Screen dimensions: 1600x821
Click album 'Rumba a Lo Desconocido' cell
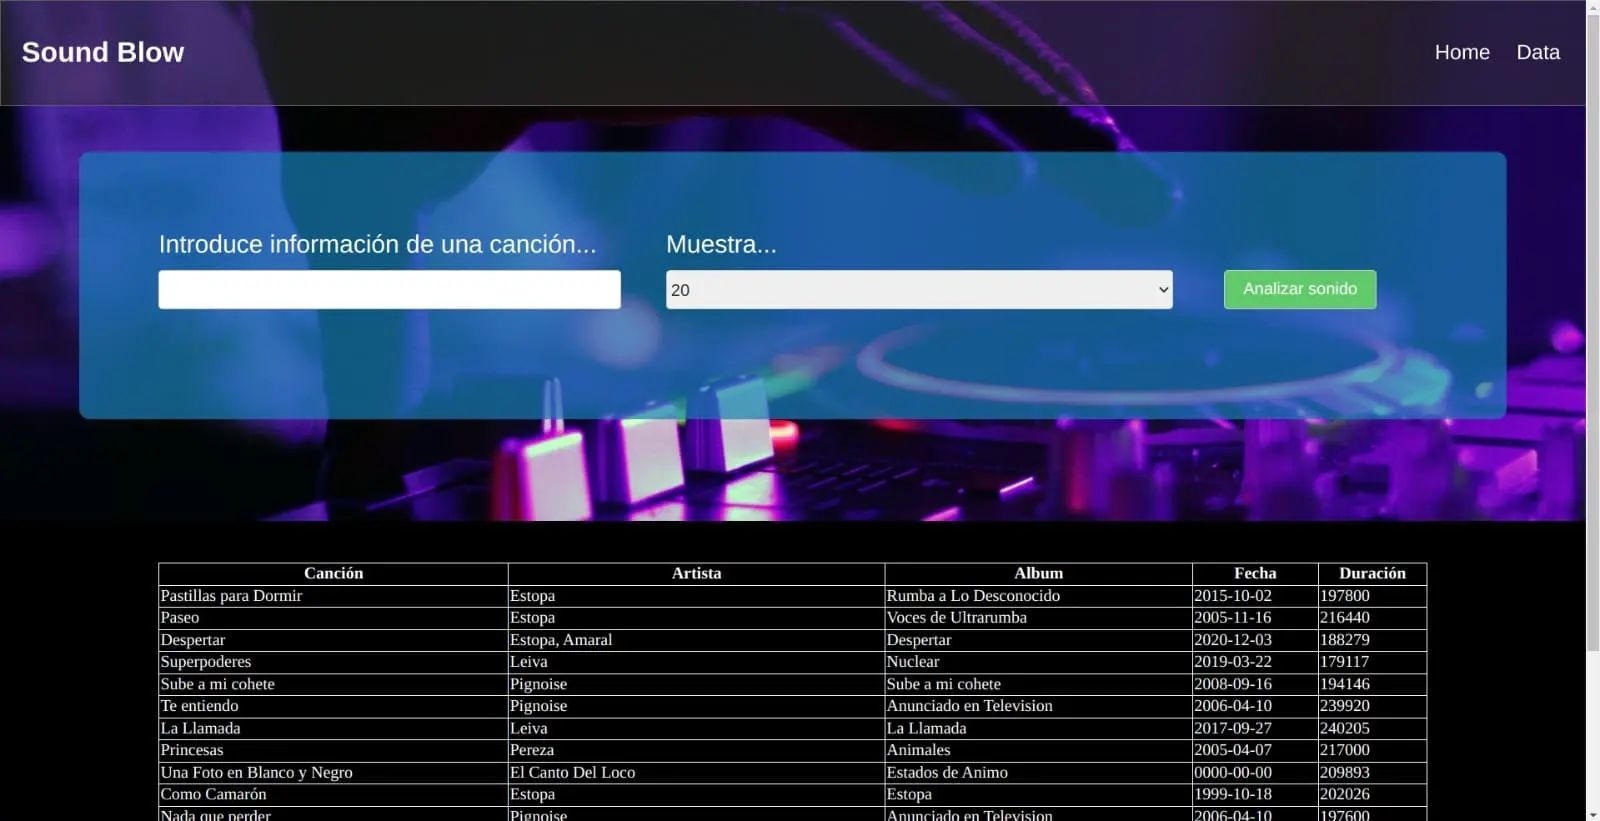[1038, 596]
